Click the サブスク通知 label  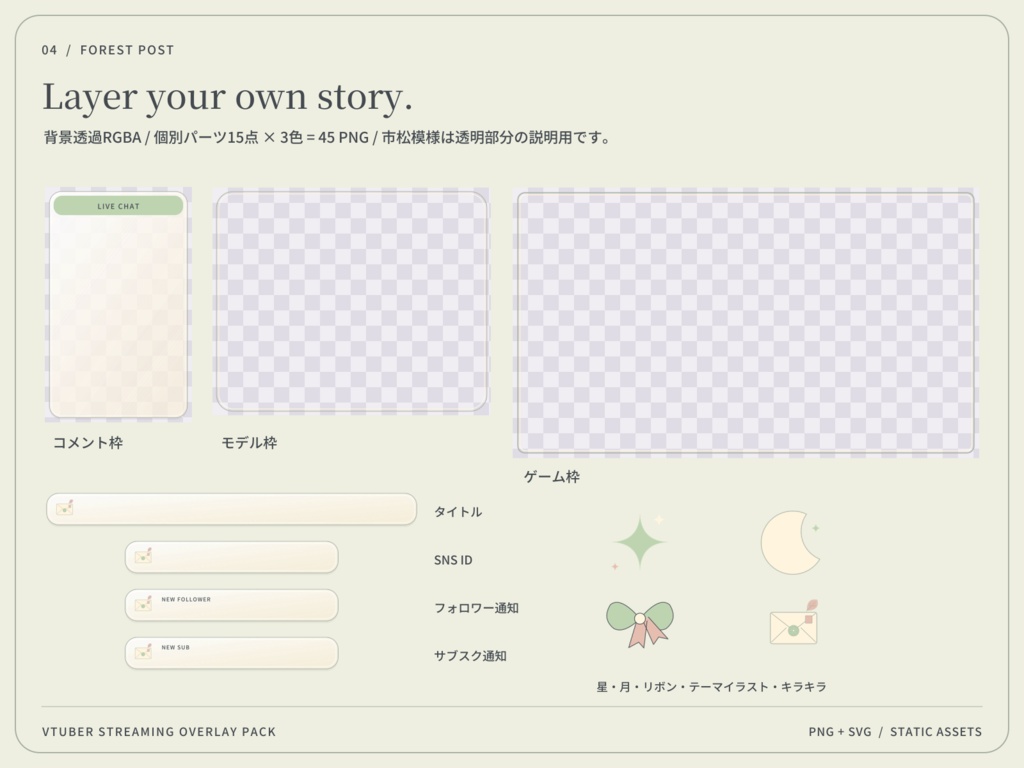[x=470, y=656]
